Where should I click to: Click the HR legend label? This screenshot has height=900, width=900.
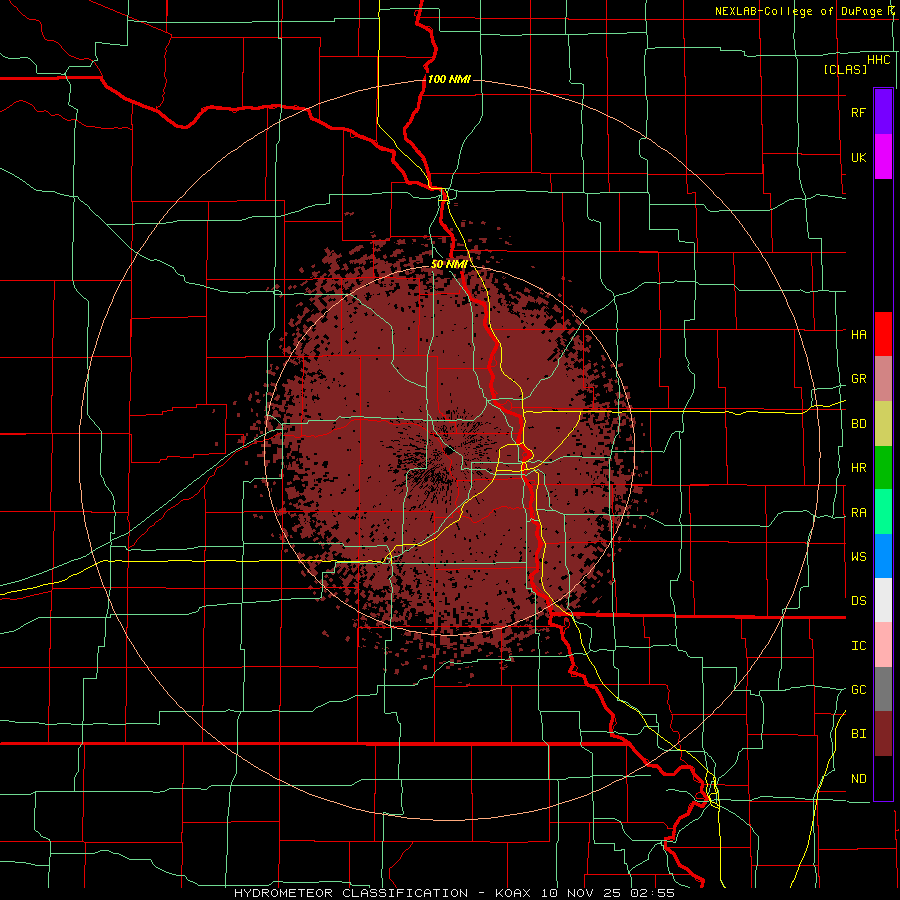tap(858, 468)
